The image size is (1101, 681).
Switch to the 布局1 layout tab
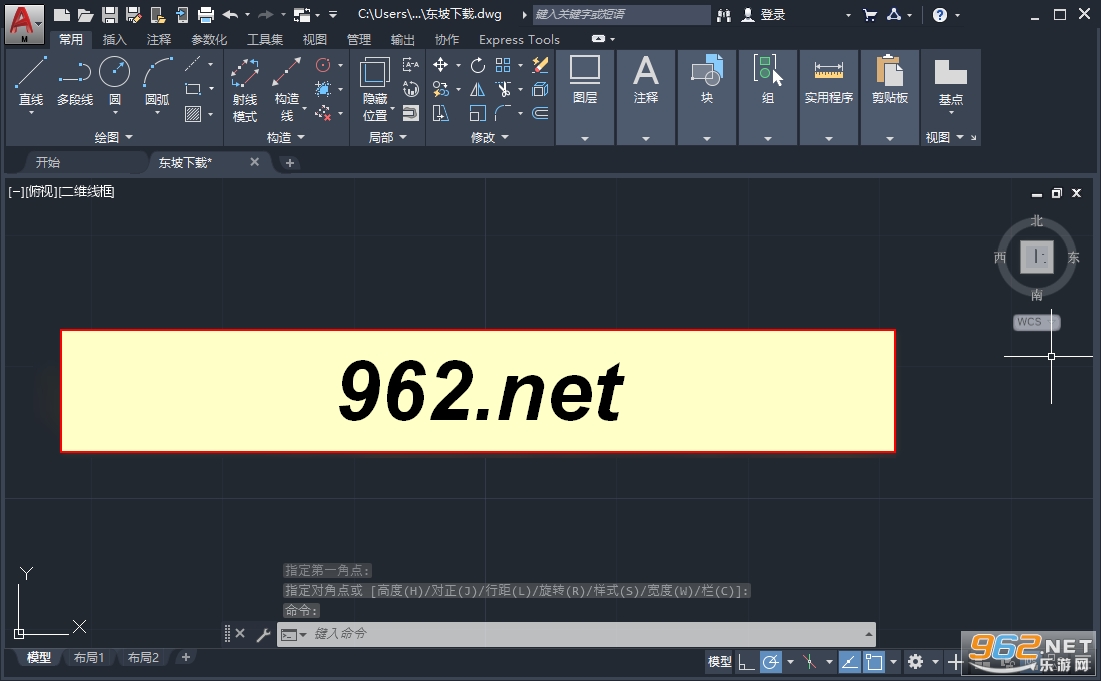pos(89,657)
